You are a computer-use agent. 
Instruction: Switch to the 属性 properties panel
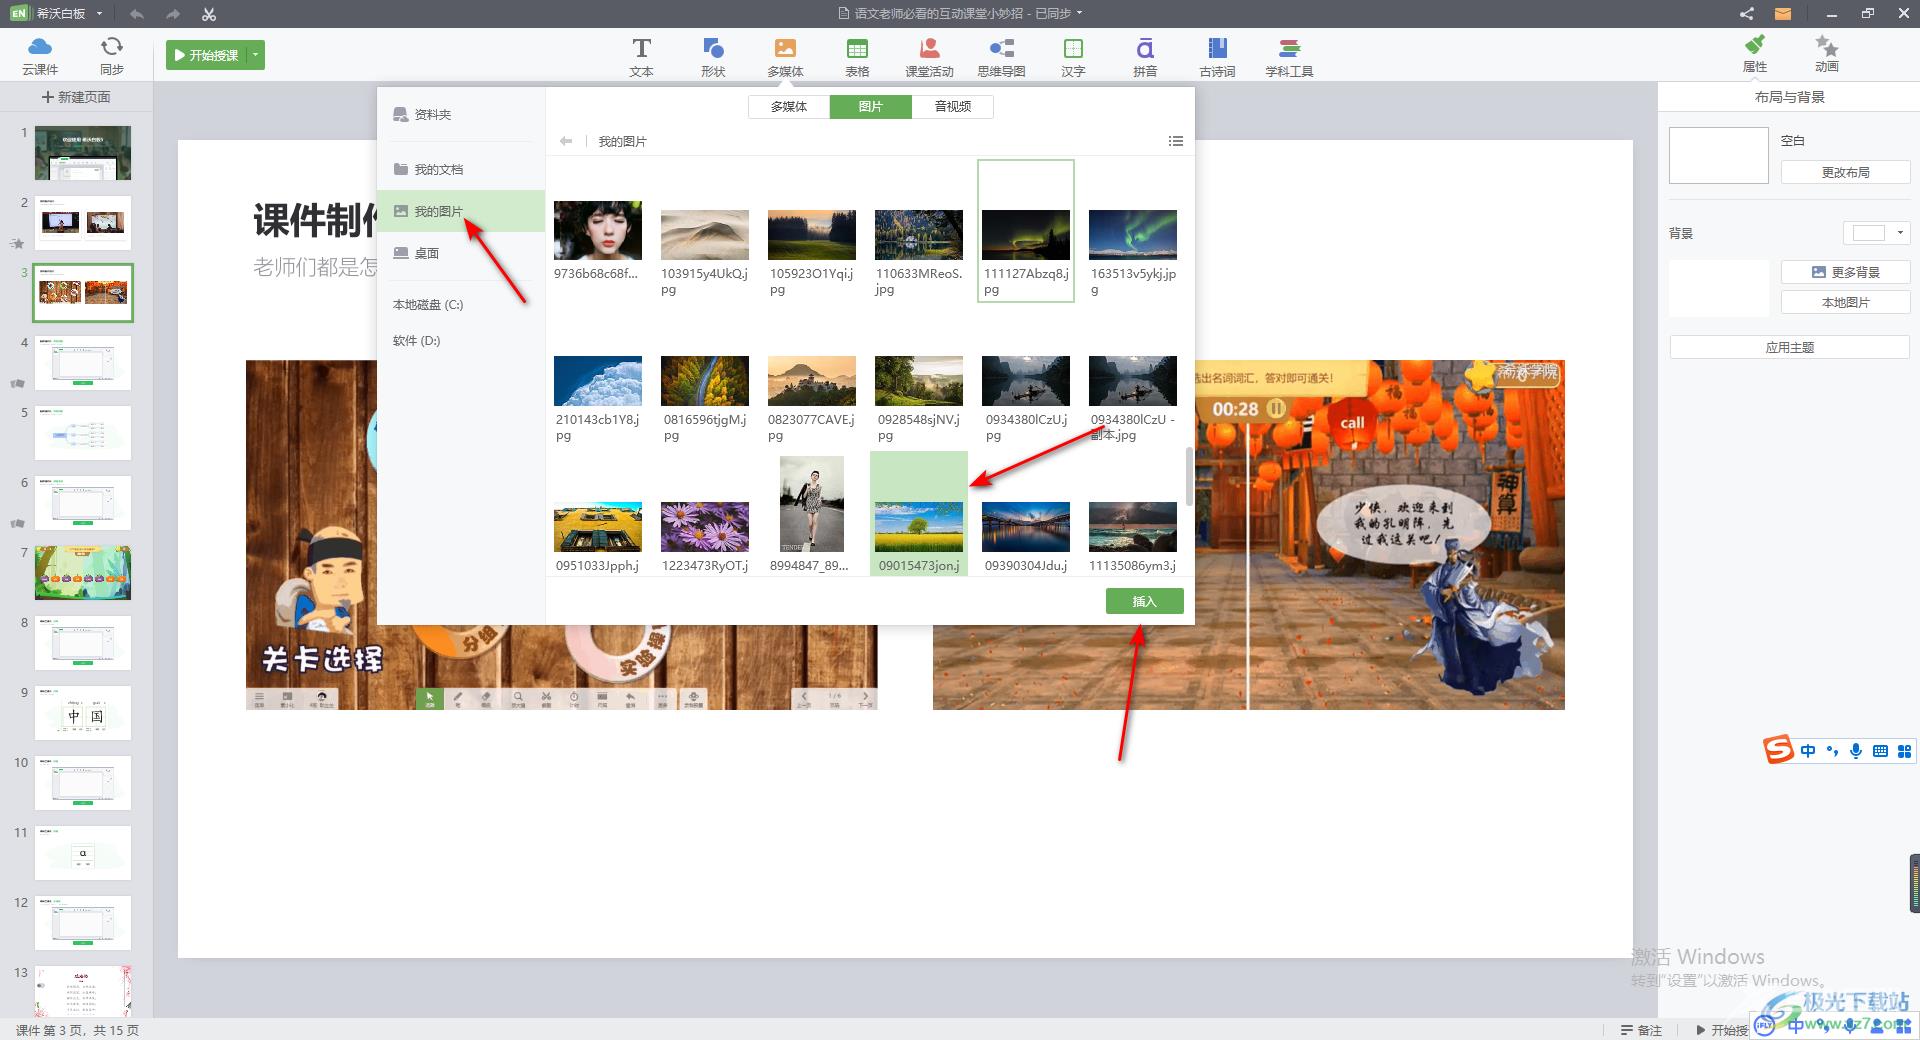[x=1755, y=54]
